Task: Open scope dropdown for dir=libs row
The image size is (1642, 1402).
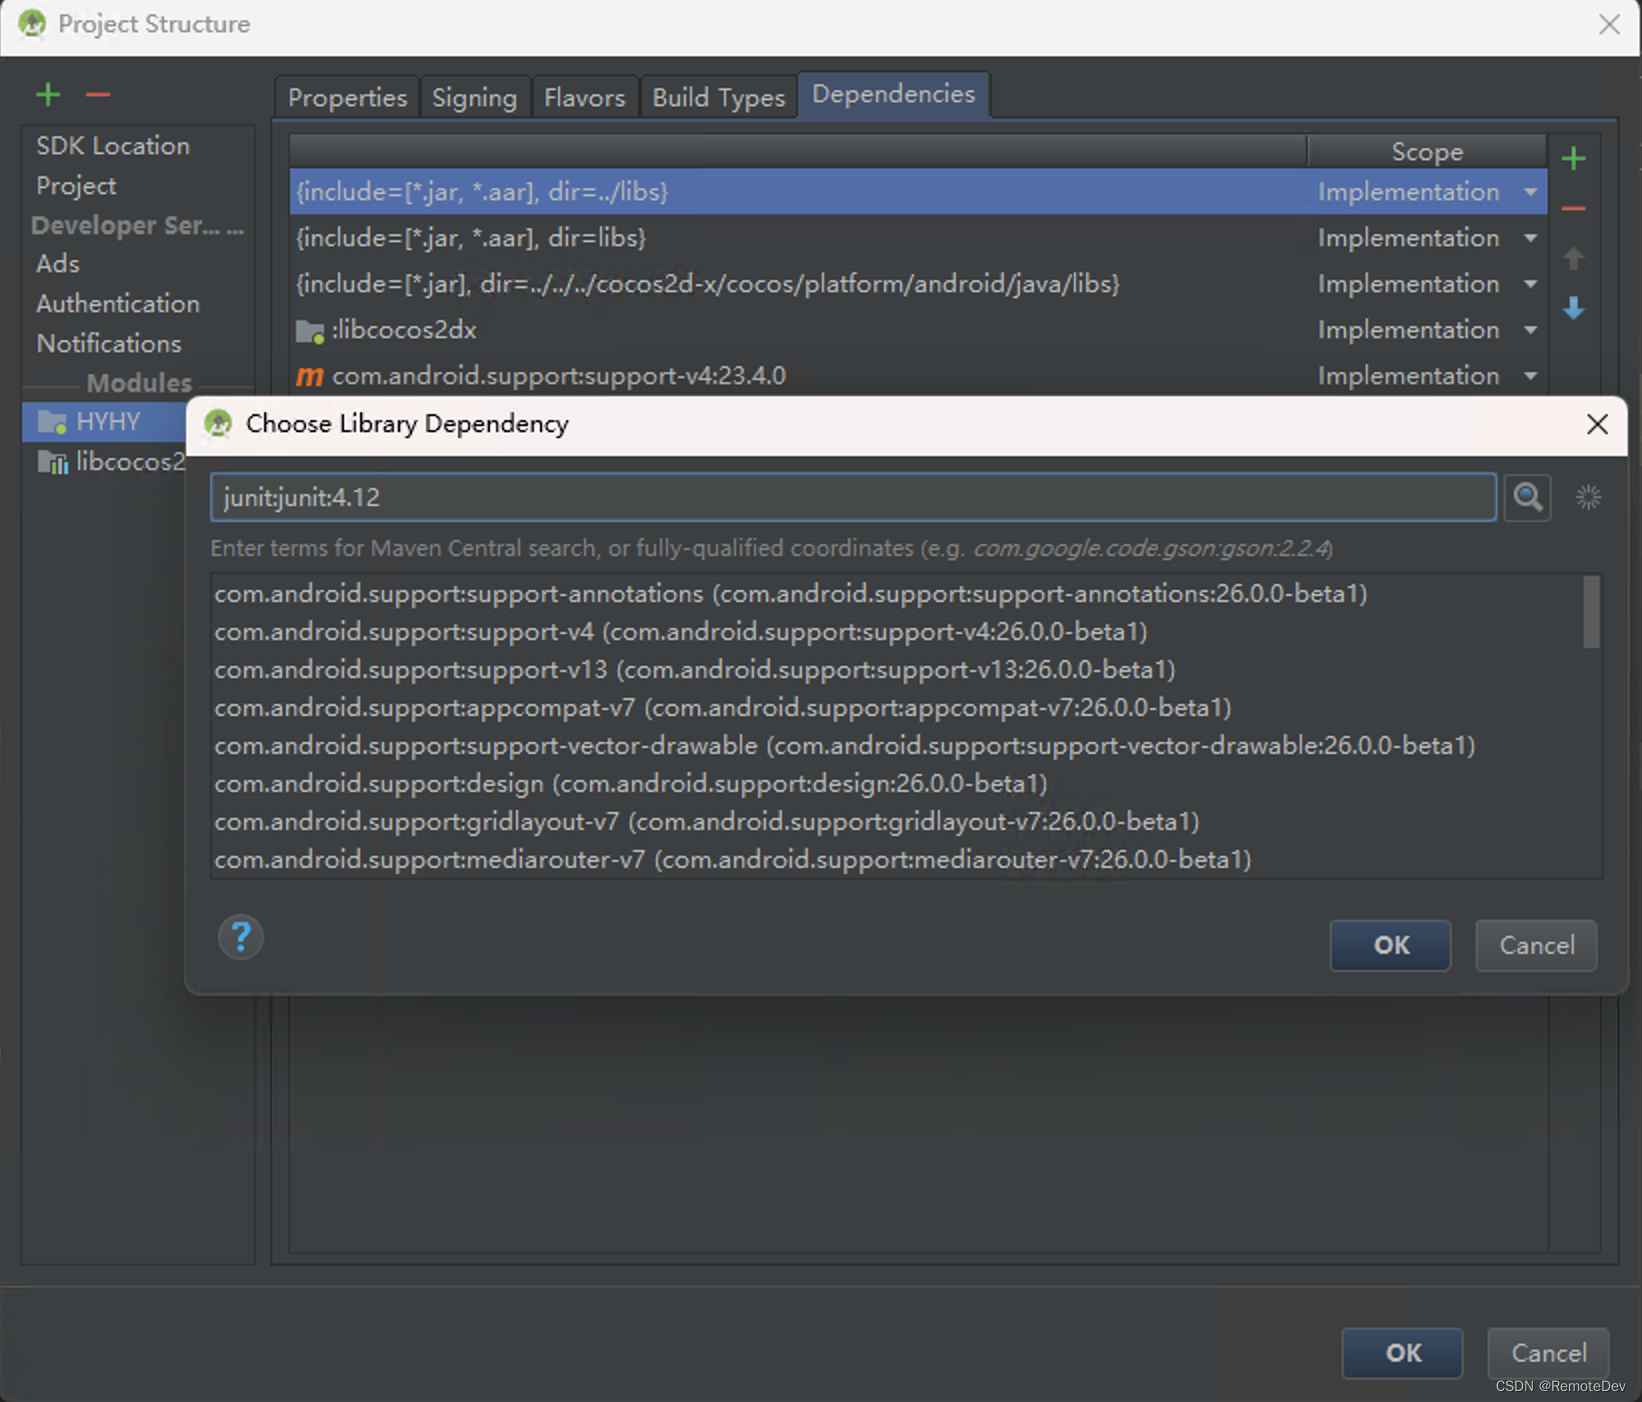Action: point(1530,238)
